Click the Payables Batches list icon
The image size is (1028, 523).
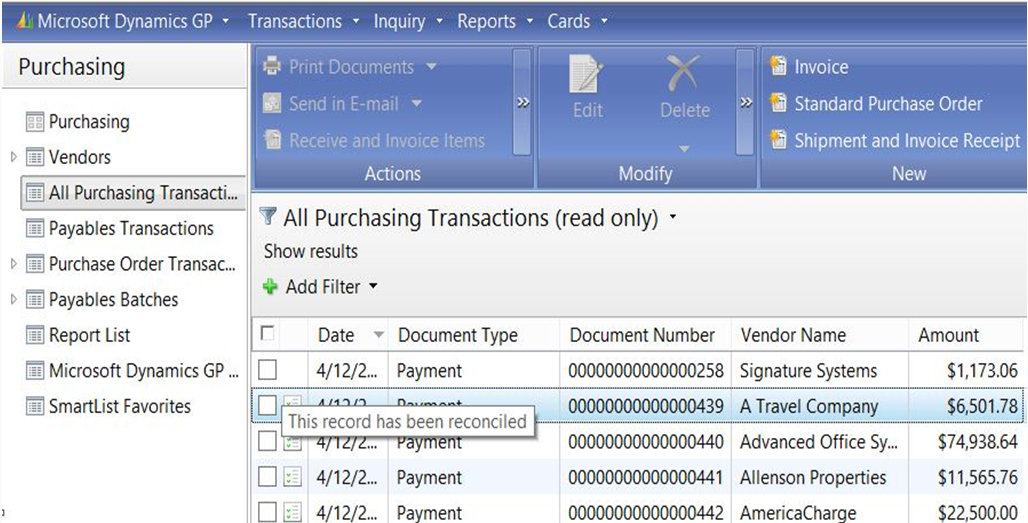tap(35, 300)
